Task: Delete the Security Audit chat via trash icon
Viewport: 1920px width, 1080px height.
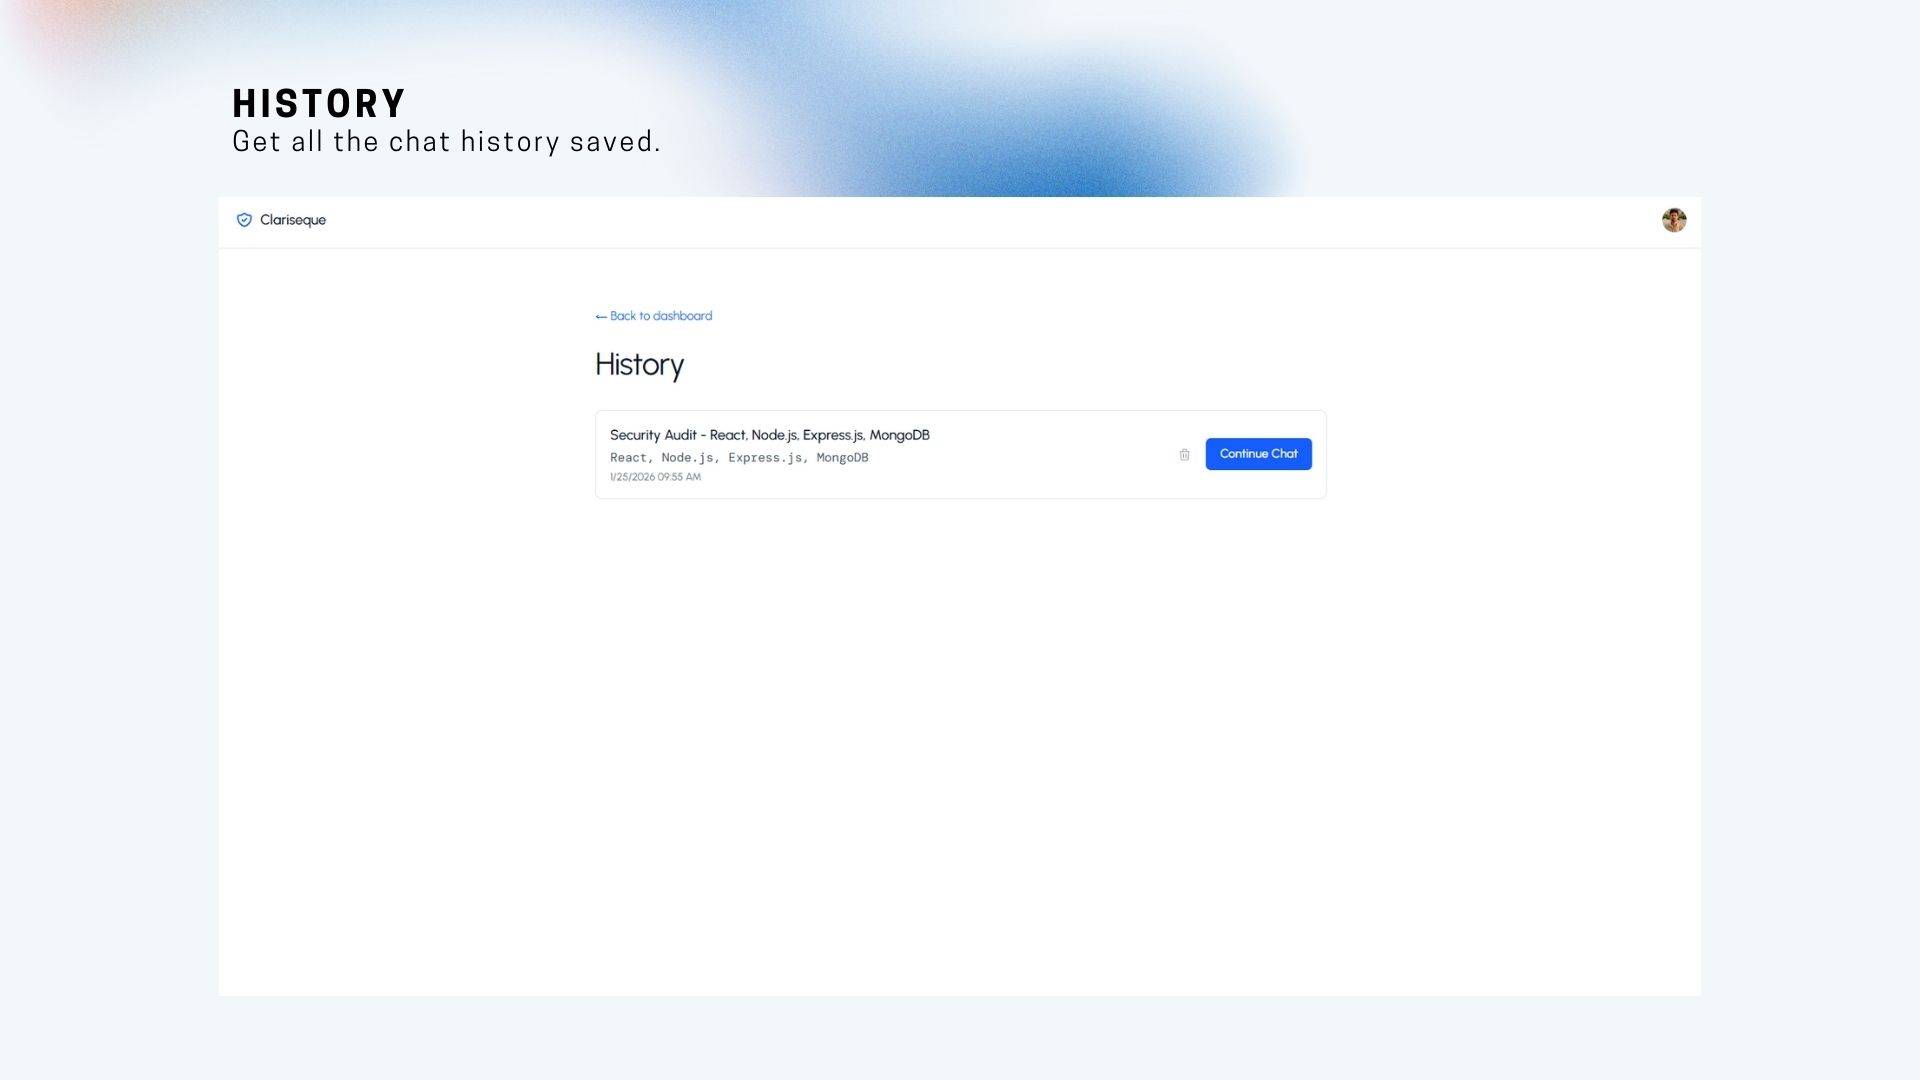Action: [1184, 455]
